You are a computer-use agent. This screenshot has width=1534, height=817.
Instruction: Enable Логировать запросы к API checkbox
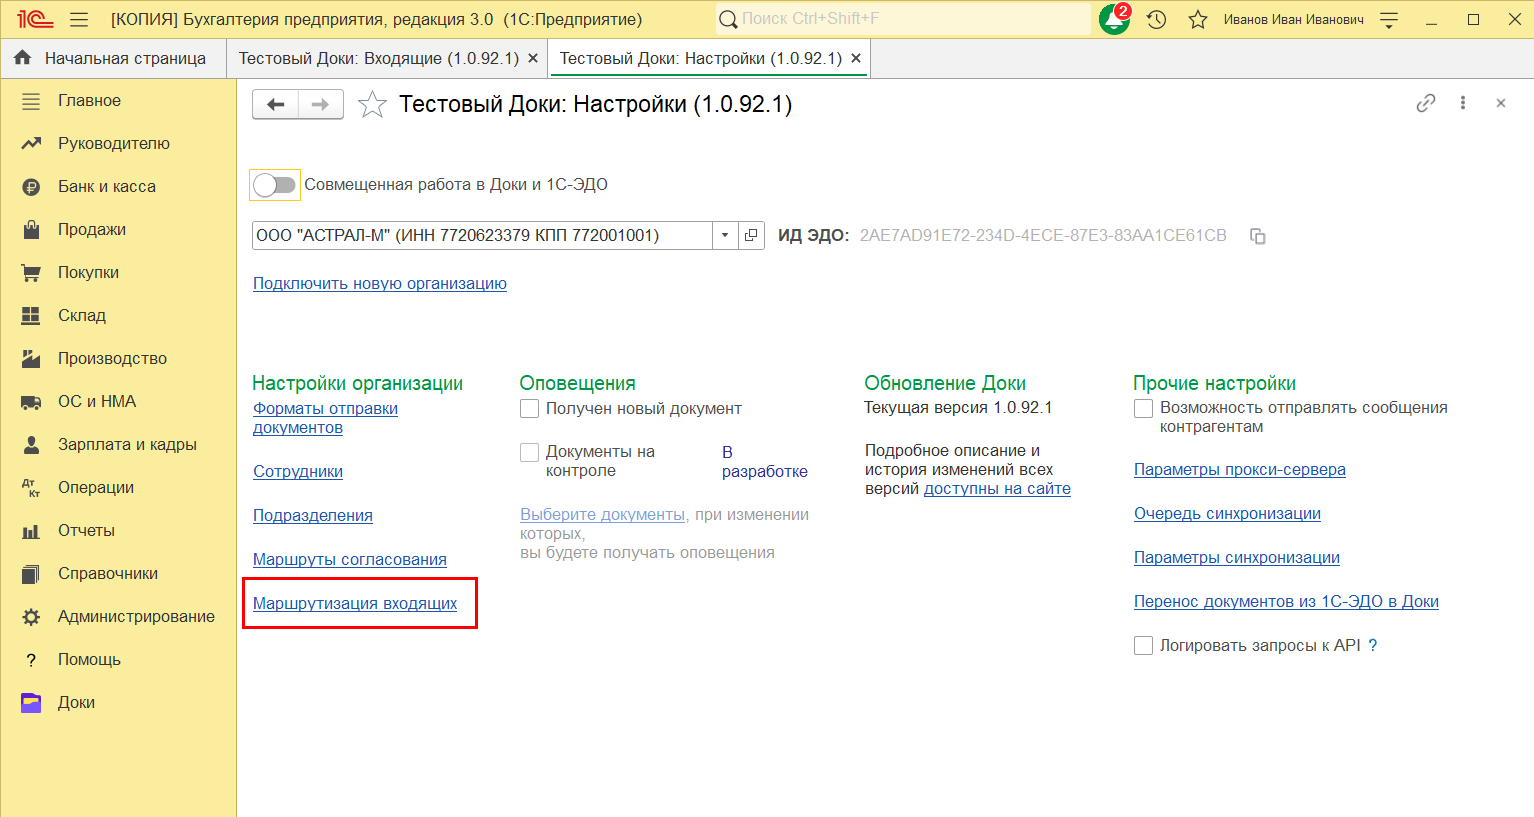pyautogui.click(x=1144, y=646)
